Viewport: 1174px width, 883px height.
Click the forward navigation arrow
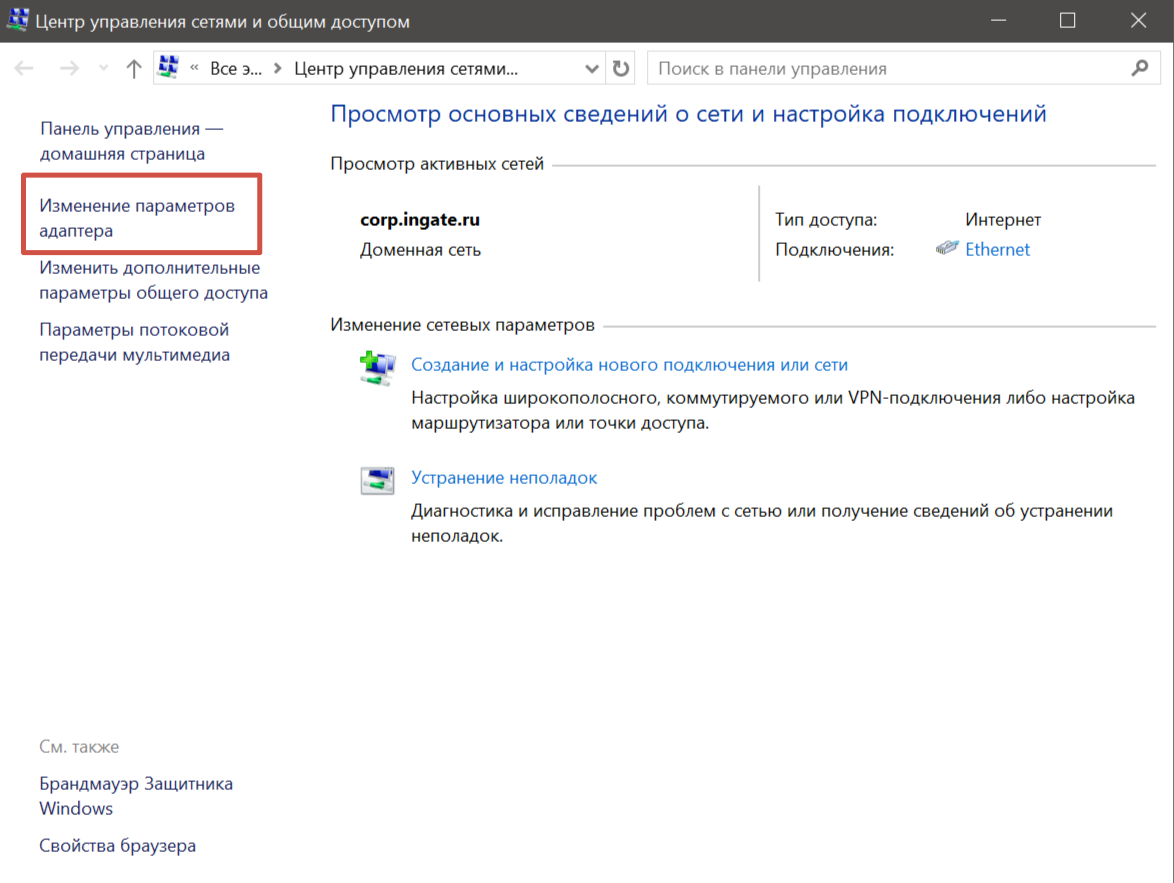[x=69, y=69]
